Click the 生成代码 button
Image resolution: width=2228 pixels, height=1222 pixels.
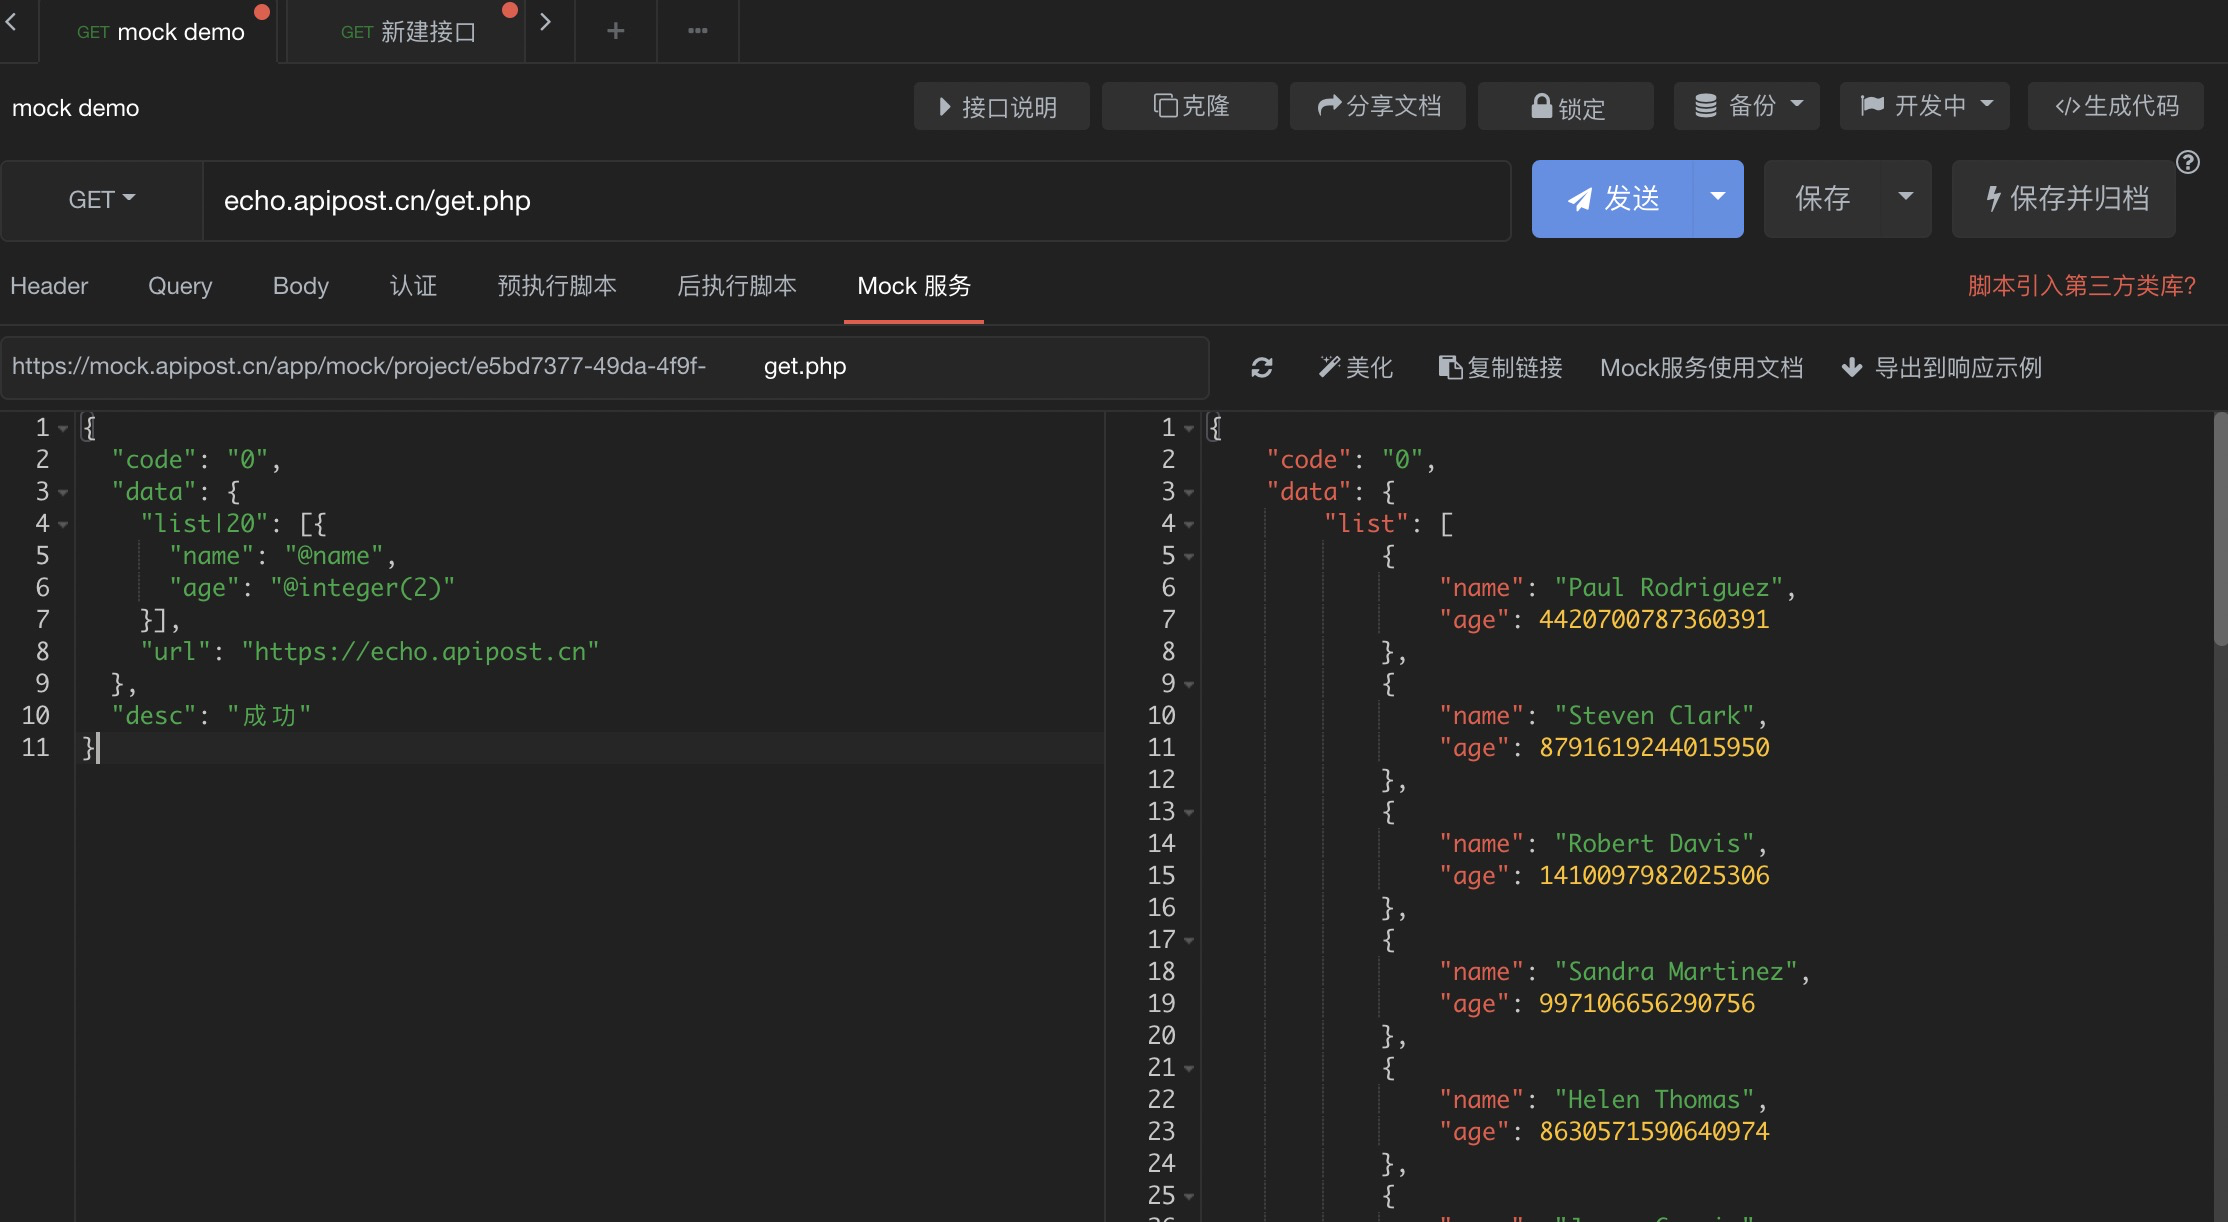pos(2116,106)
